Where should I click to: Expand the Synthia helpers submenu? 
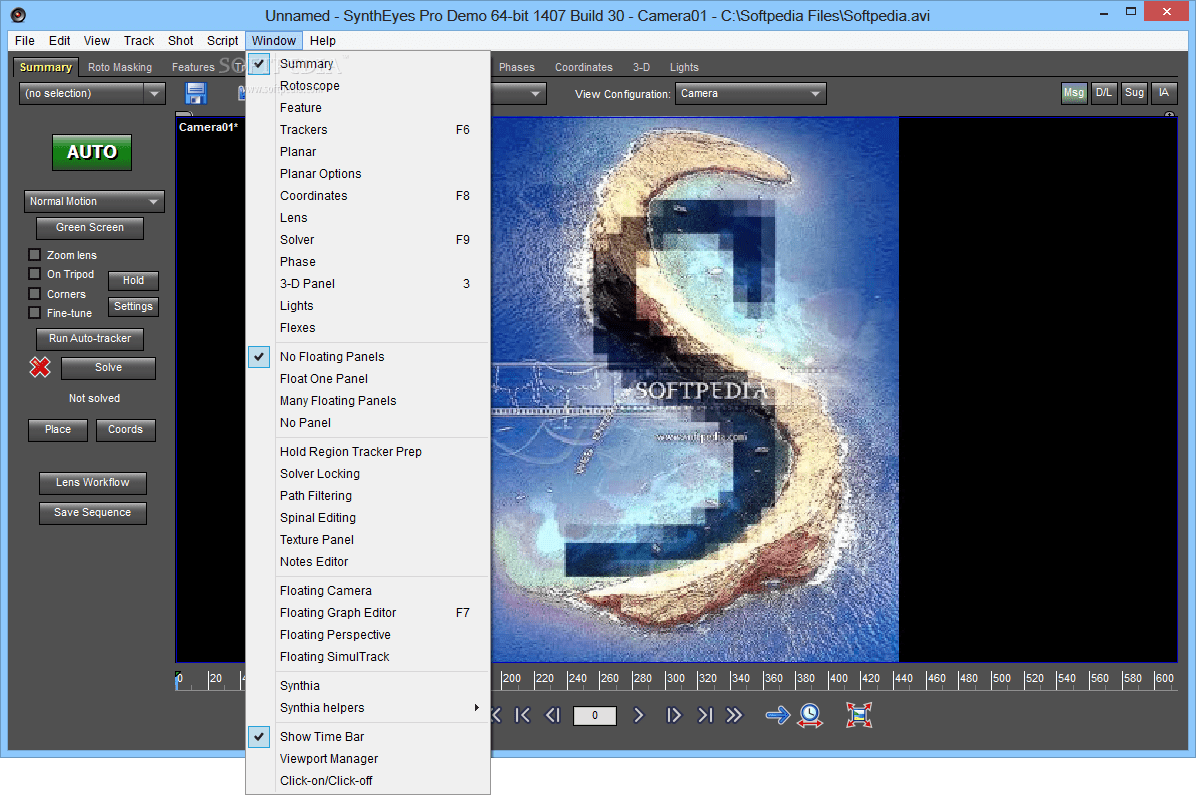pos(324,708)
